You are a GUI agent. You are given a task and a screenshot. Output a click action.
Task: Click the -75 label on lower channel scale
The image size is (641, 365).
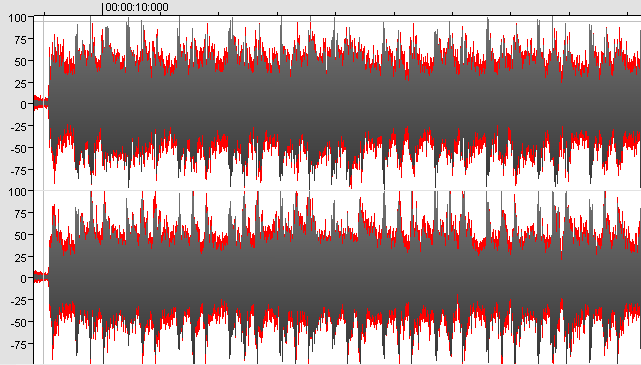(18, 345)
